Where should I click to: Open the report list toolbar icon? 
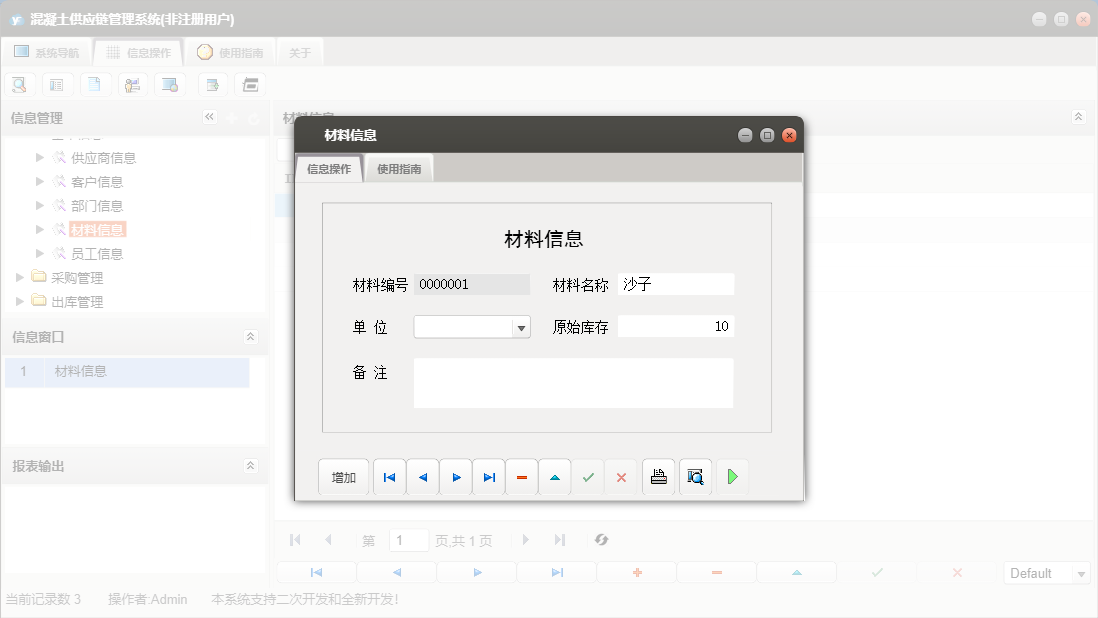(x=57, y=84)
